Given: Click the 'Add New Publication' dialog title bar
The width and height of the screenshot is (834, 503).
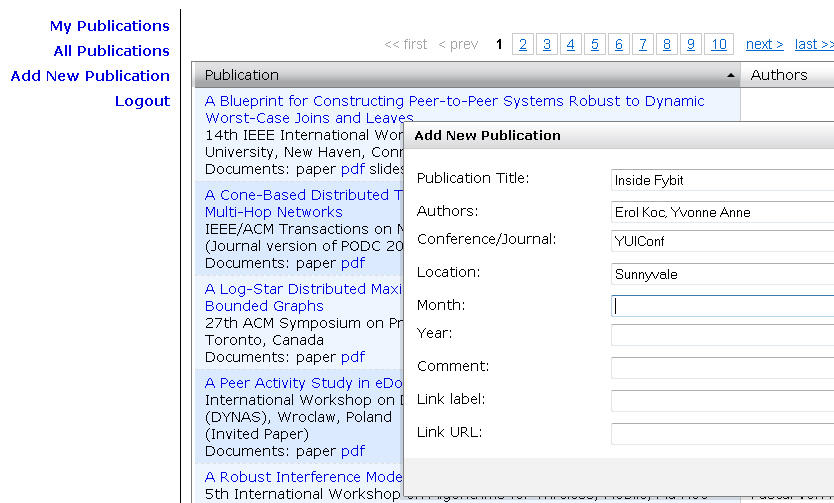Looking at the screenshot, I should click(619, 136).
